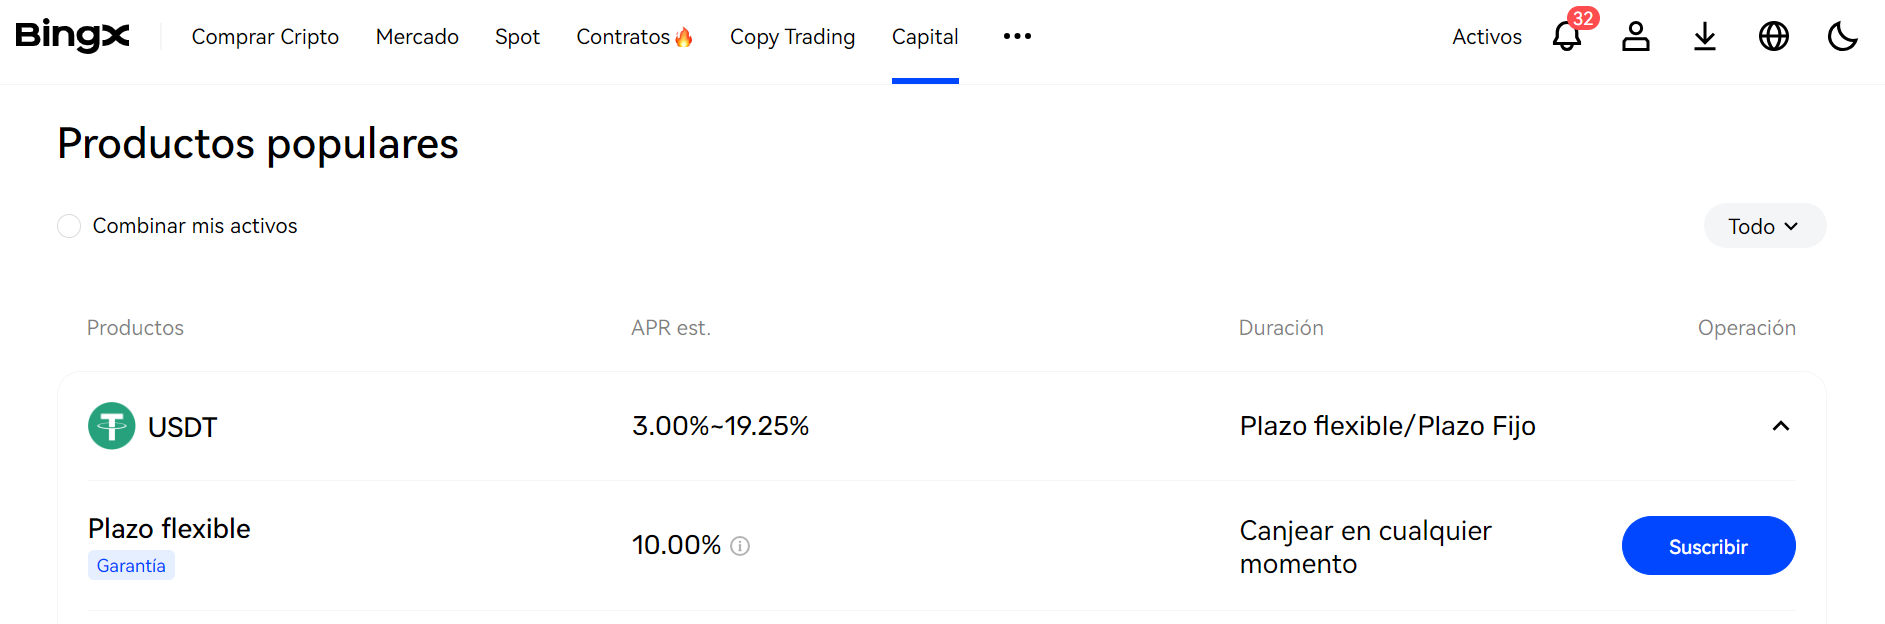Click the Suscribir button

[x=1709, y=546]
